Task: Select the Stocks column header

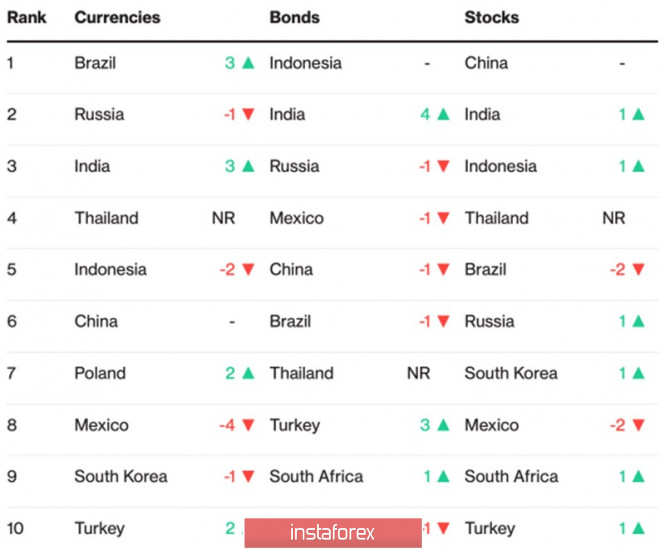Action: 492,18
